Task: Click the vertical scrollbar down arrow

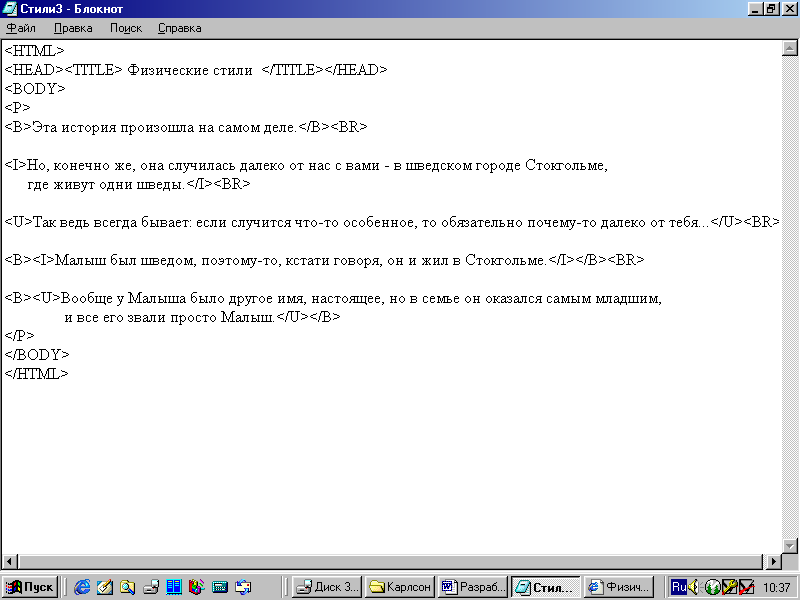Action: point(789,545)
